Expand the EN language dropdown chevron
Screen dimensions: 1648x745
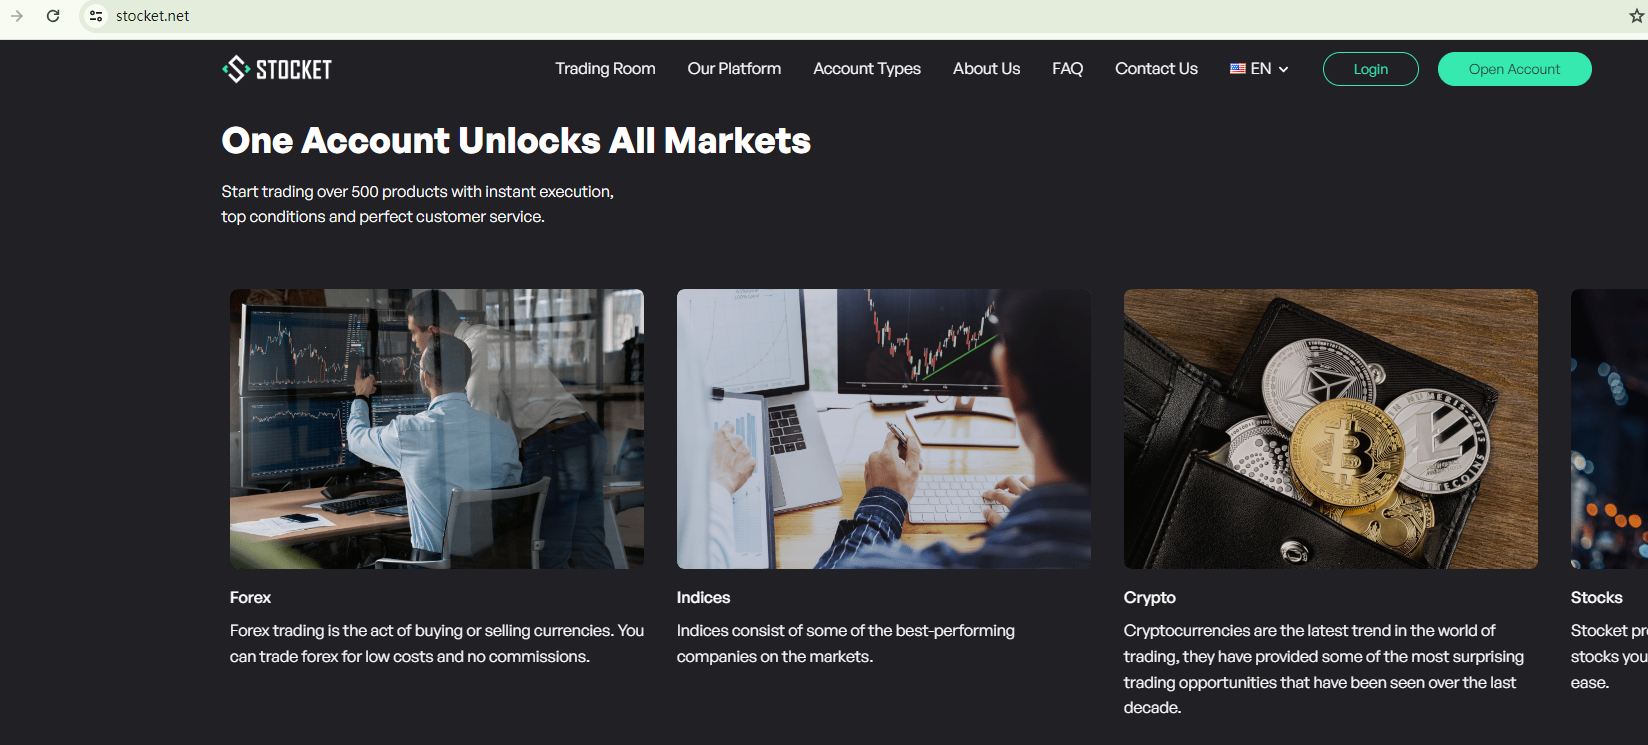(x=1283, y=69)
